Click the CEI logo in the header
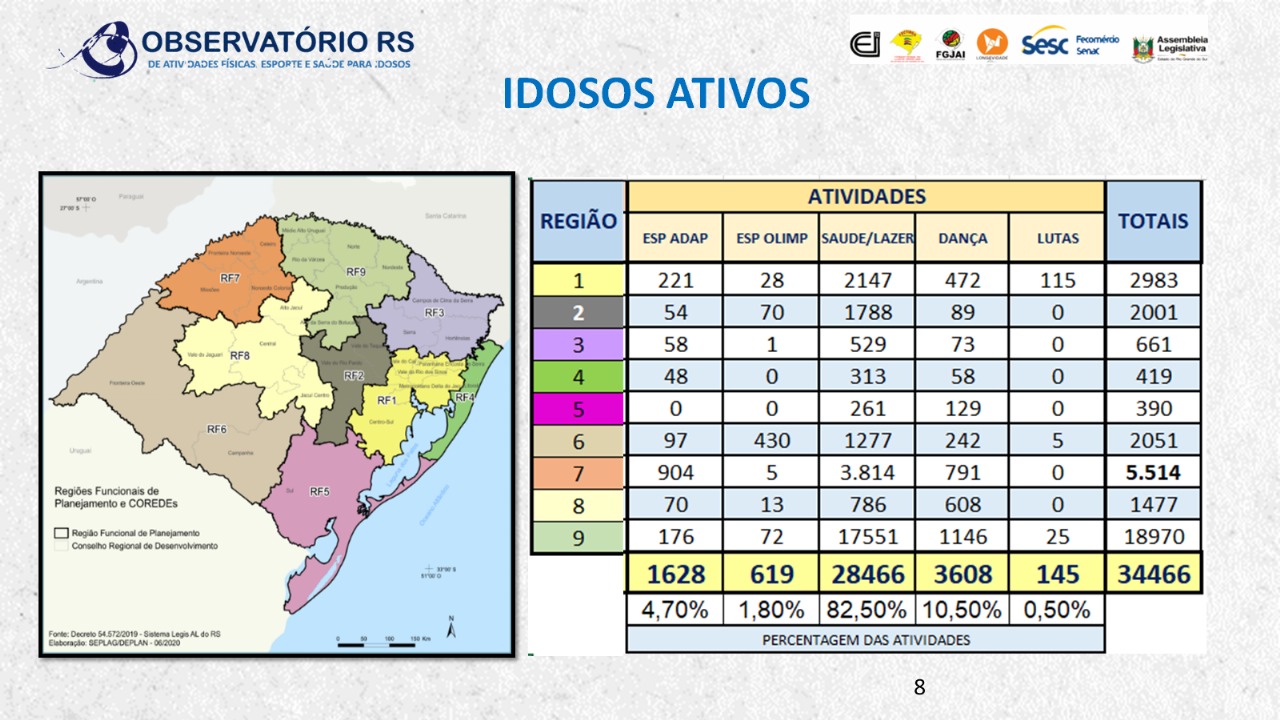Image resolution: width=1280 pixels, height=720 pixels. (865, 45)
